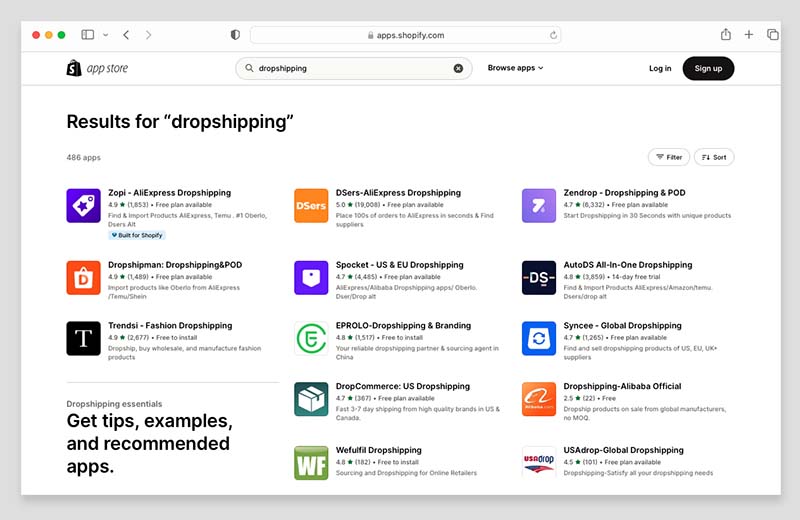Open the Trendsi black T icon
This screenshot has width=800, height=520.
pos(83,338)
